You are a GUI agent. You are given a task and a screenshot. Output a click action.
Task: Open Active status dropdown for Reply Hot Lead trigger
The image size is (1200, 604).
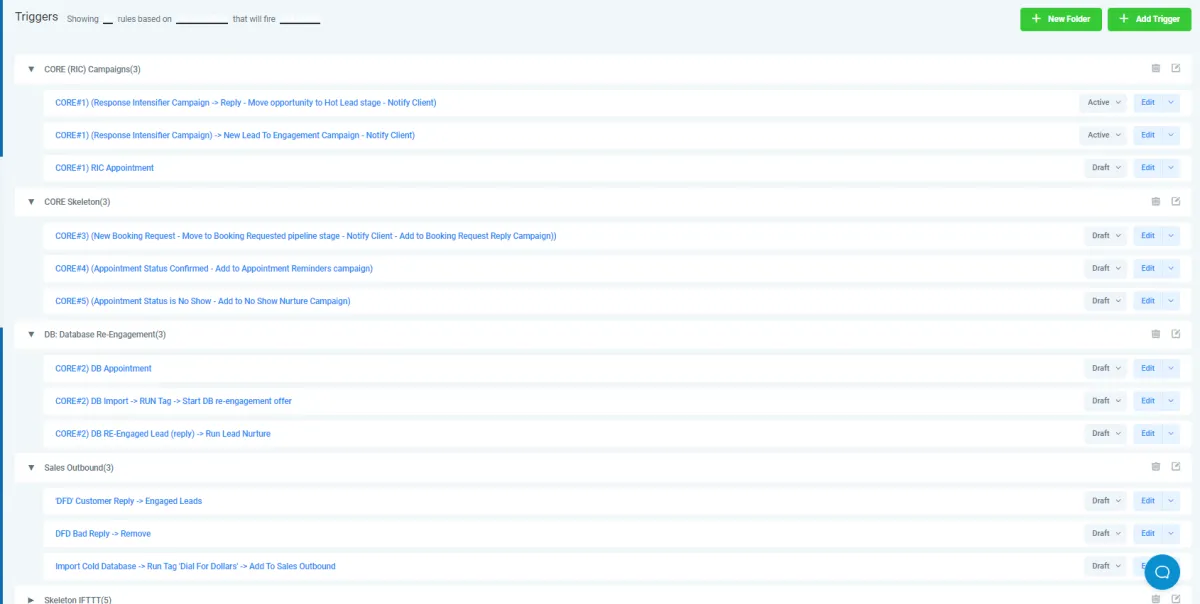(1103, 102)
